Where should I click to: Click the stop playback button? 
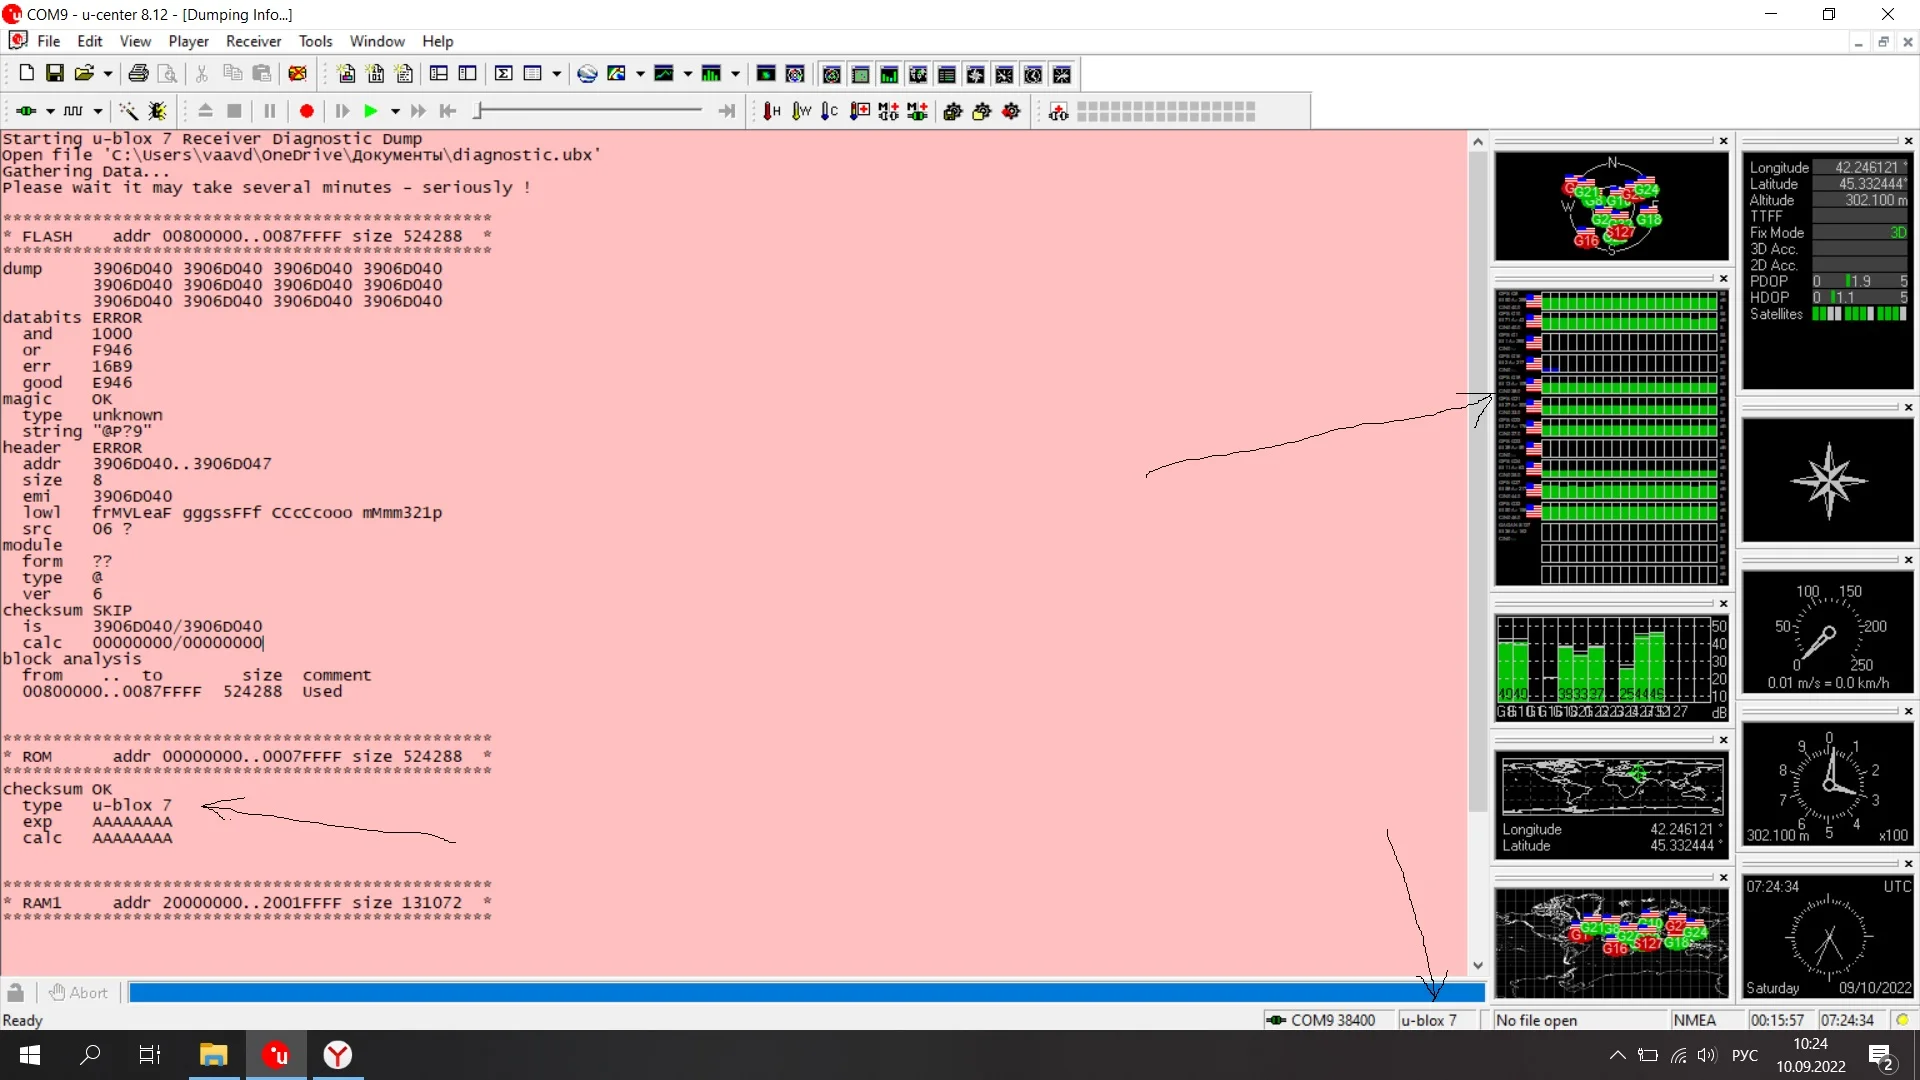click(234, 111)
